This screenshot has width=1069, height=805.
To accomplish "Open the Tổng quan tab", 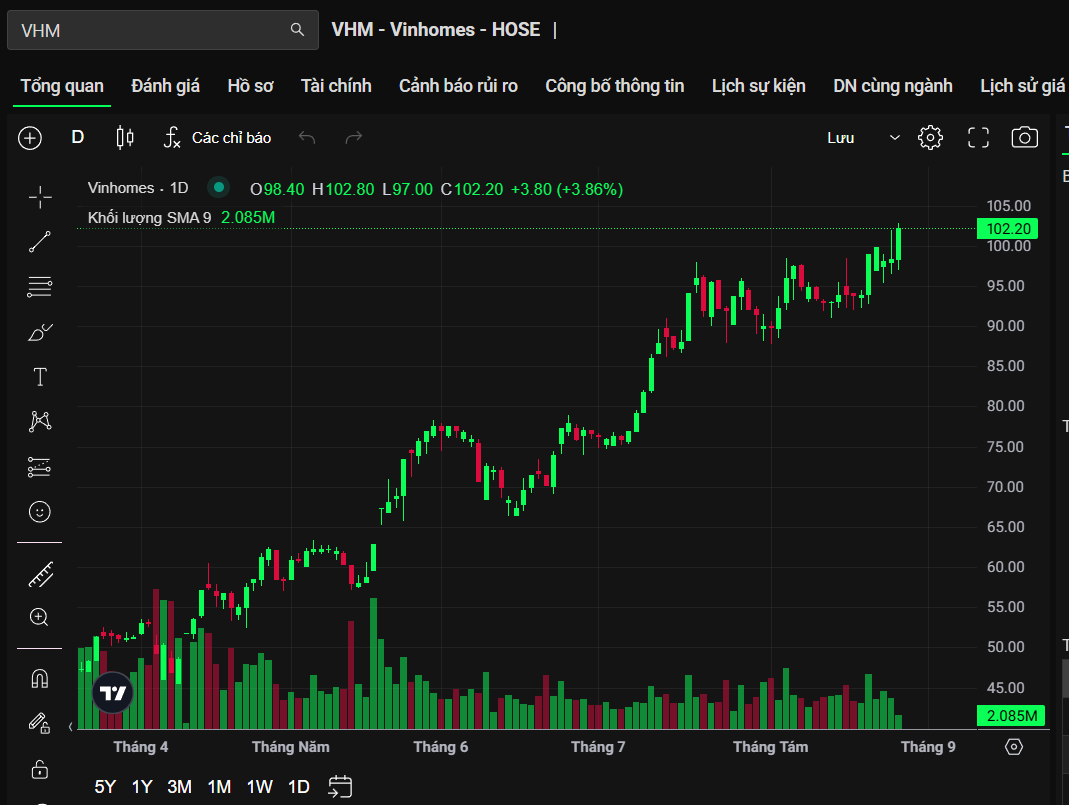I will tap(62, 86).
